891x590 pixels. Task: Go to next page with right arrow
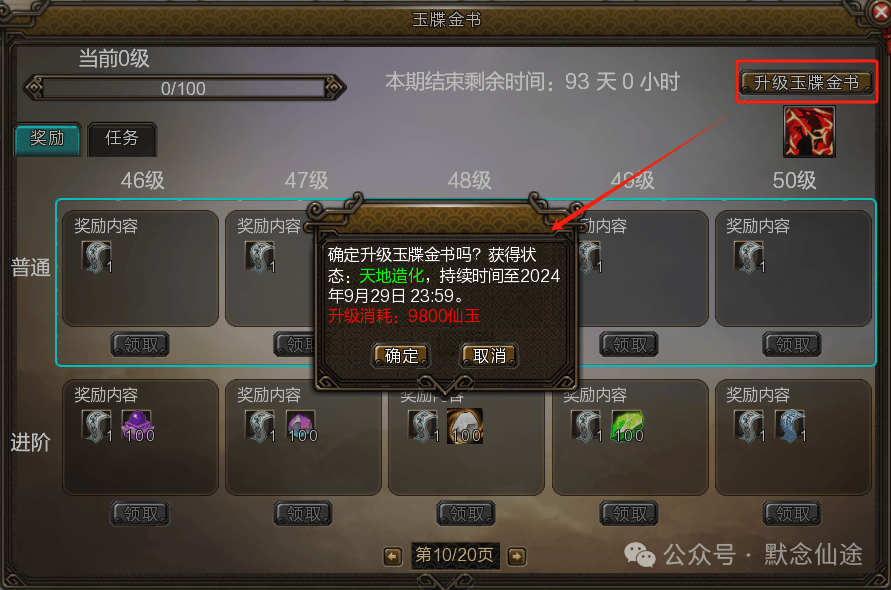[x=517, y=556]
